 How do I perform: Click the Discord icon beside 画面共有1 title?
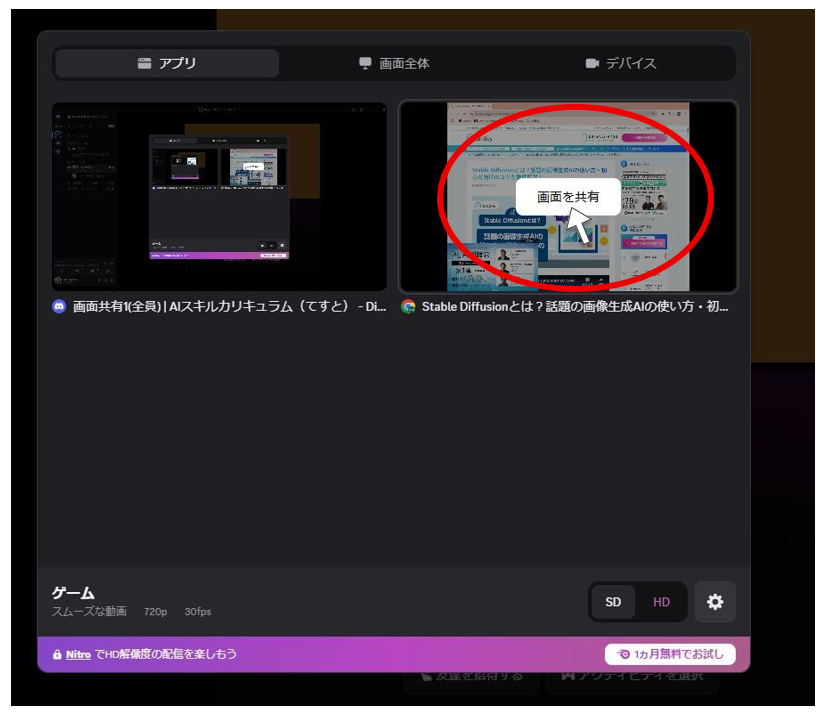click(x=59, y=307)
